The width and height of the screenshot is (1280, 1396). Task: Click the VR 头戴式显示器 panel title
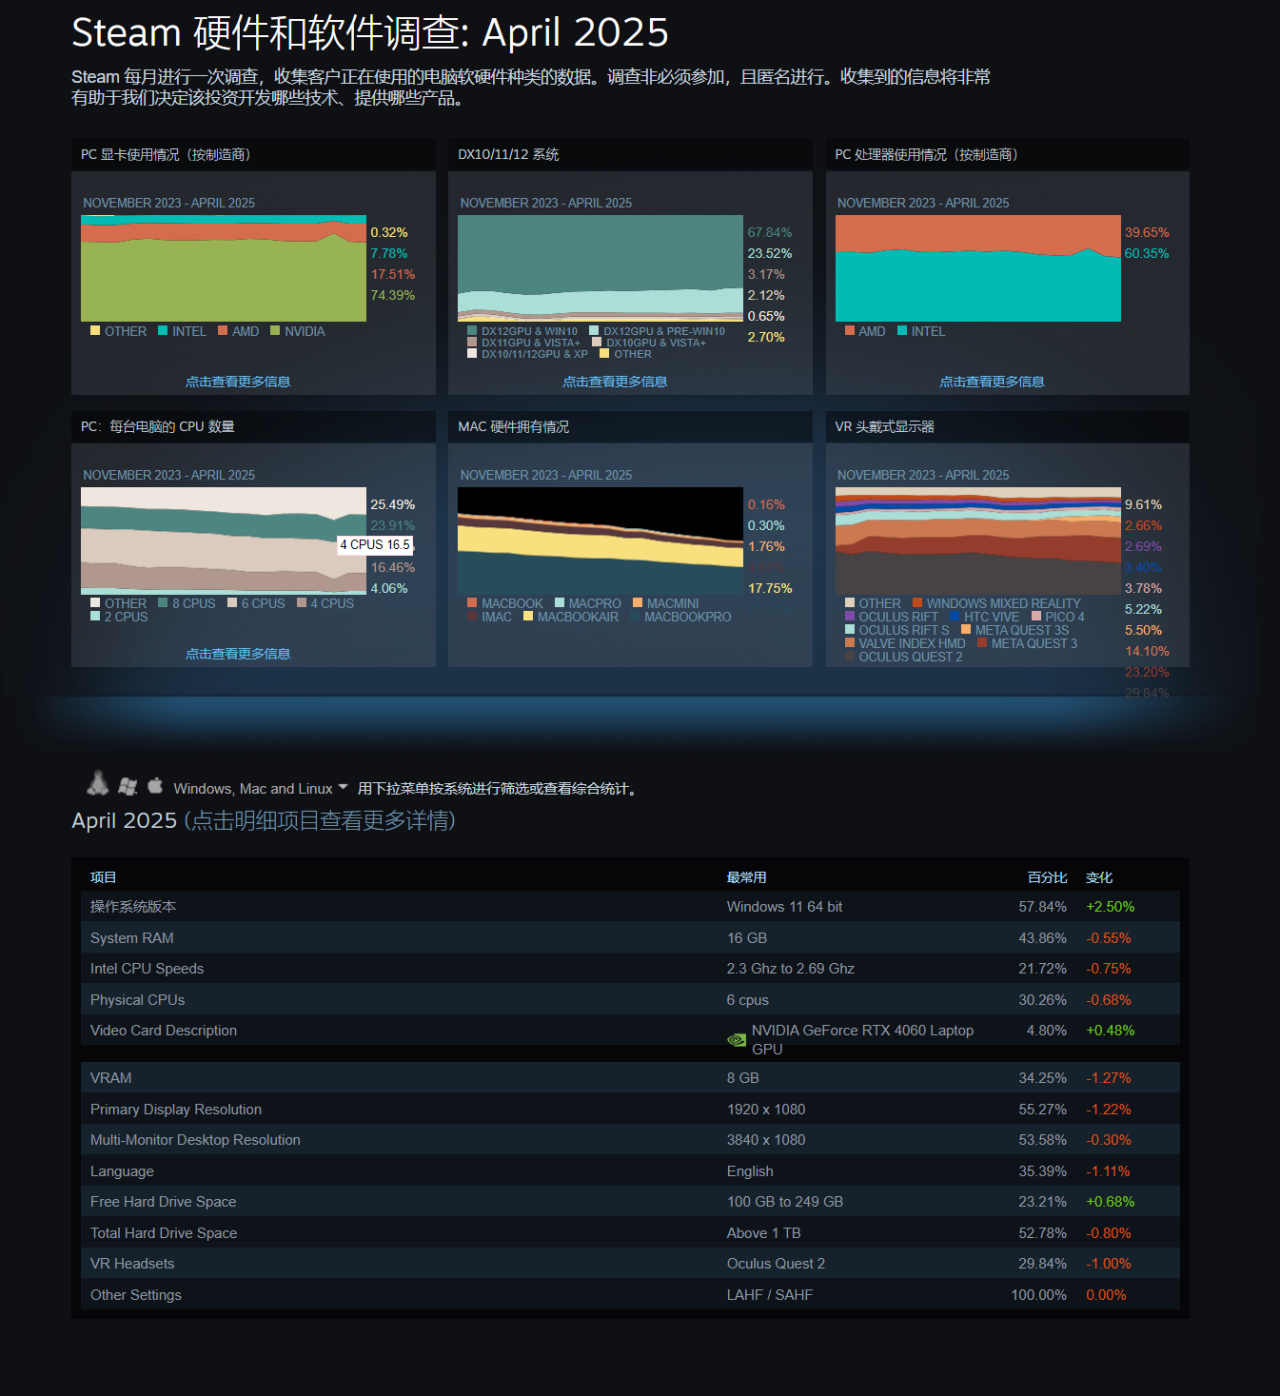point(885,427)
